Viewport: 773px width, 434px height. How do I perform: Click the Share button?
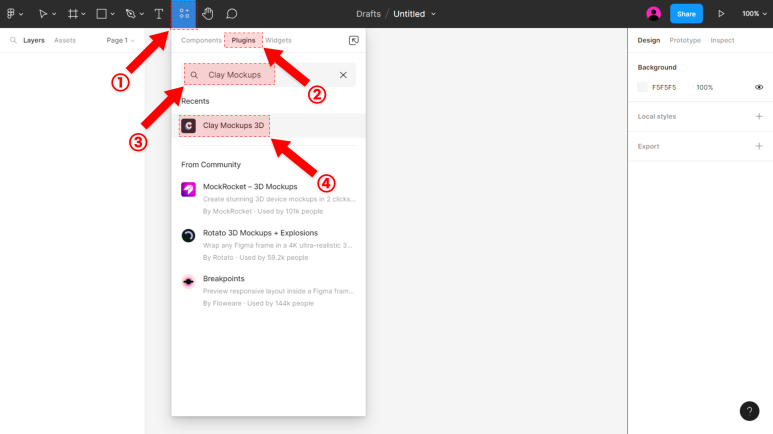click(686, 14)
